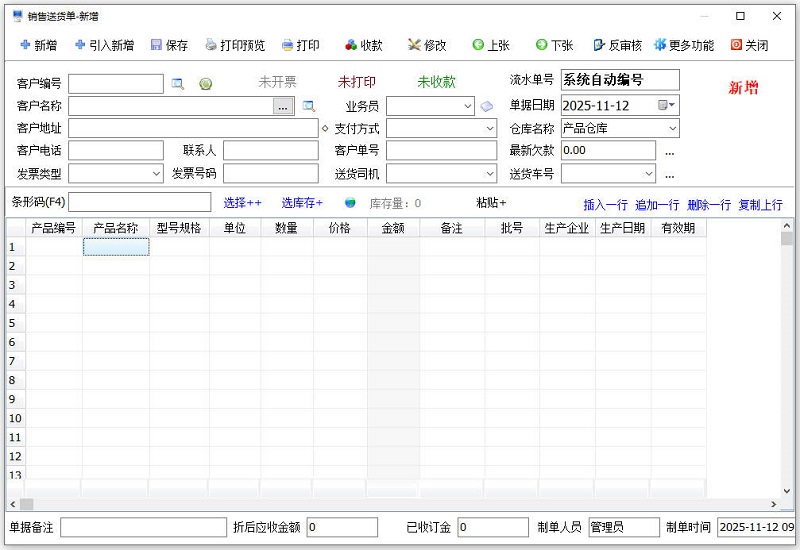Click the 打印 print icon
The width and height of the screenshot is (800, 550).
click(288, 45)
